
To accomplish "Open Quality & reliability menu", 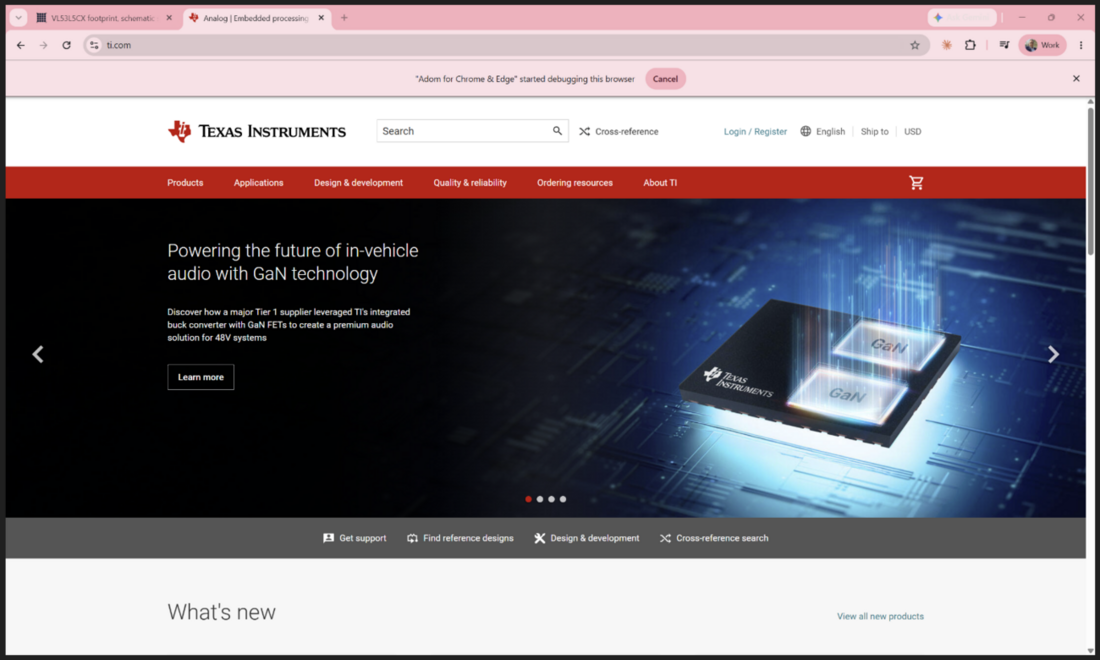I will point(470,182).
